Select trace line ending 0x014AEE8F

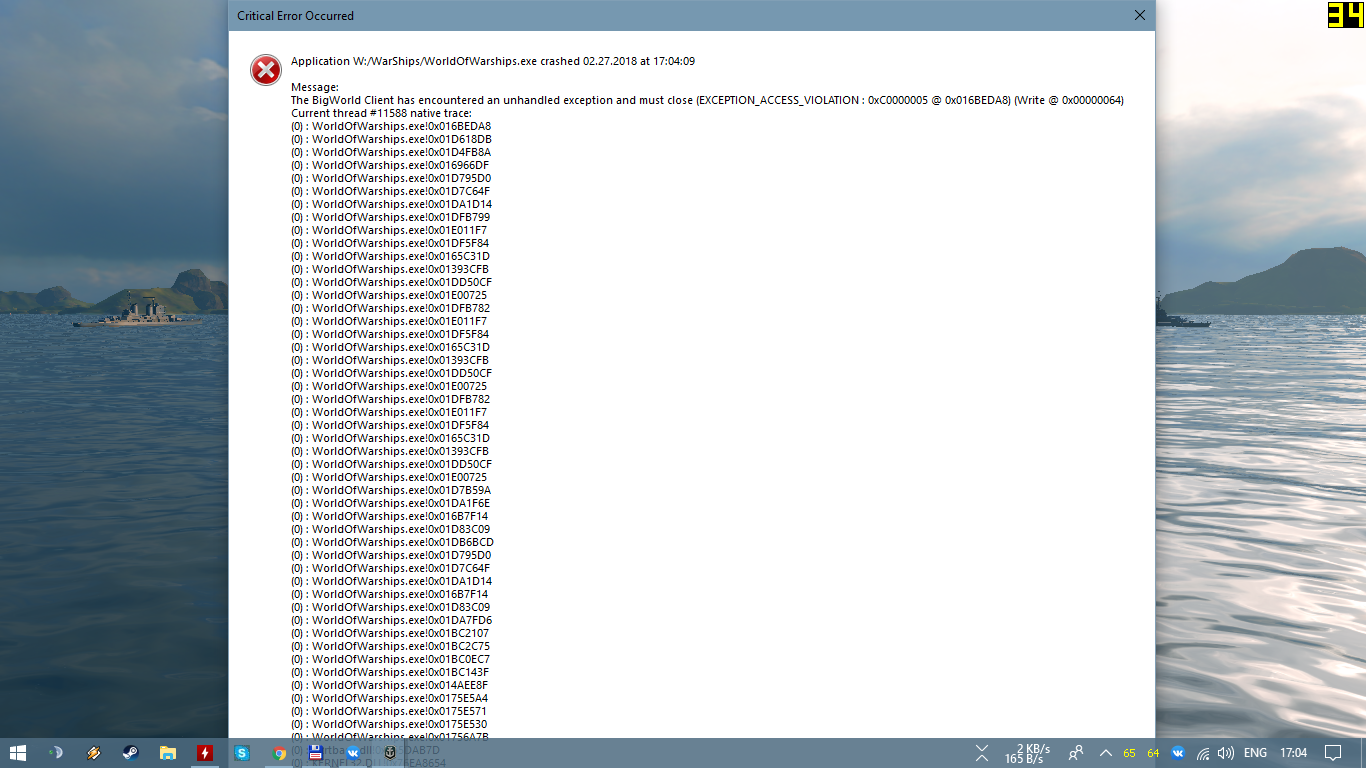point(390,685)
